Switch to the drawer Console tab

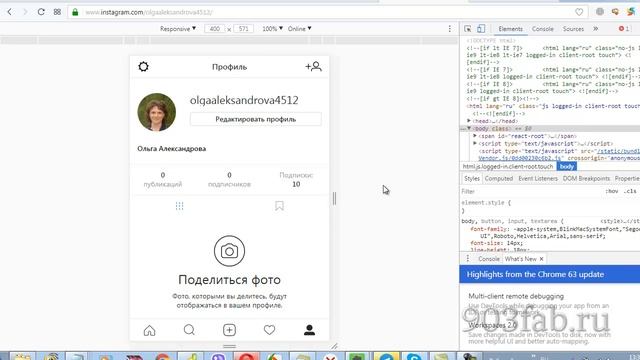coord(489,259)
